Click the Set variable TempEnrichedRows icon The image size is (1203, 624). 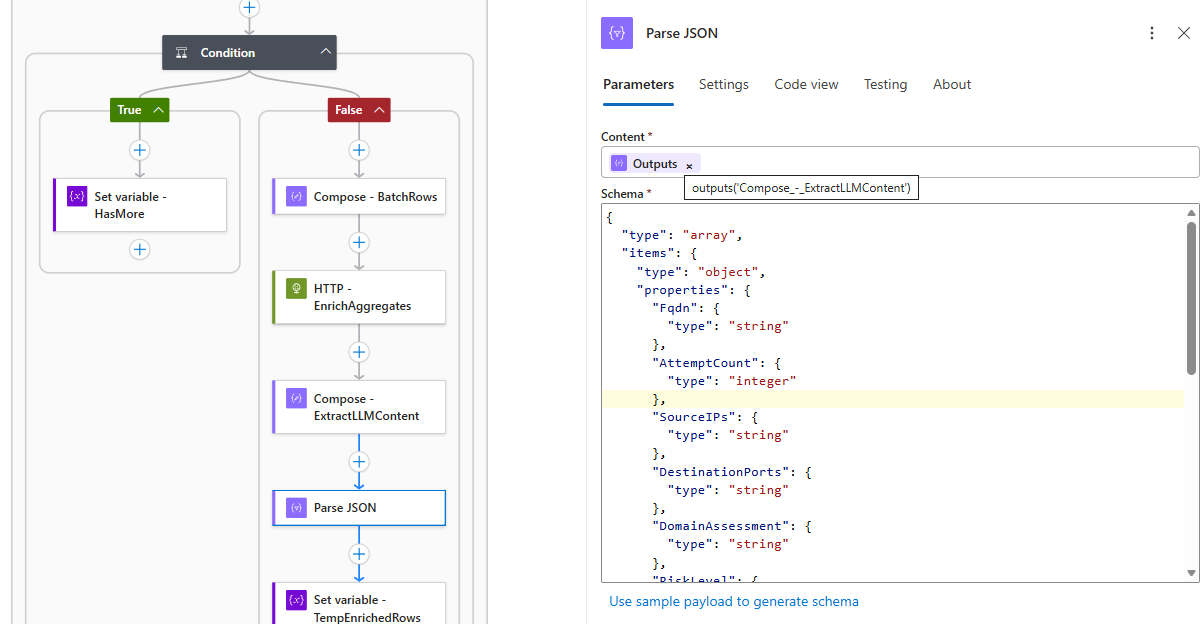296,600
